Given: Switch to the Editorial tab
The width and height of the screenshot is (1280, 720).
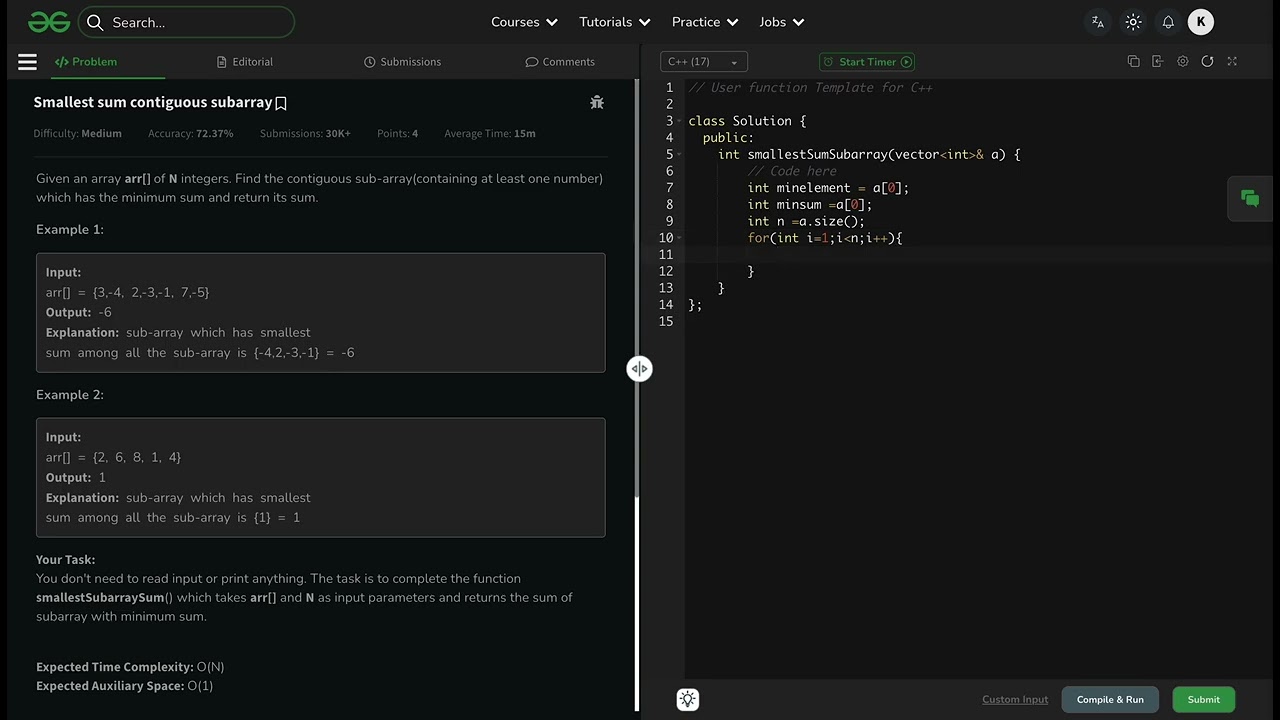Looking at the screenshot, I should point(245,62).
